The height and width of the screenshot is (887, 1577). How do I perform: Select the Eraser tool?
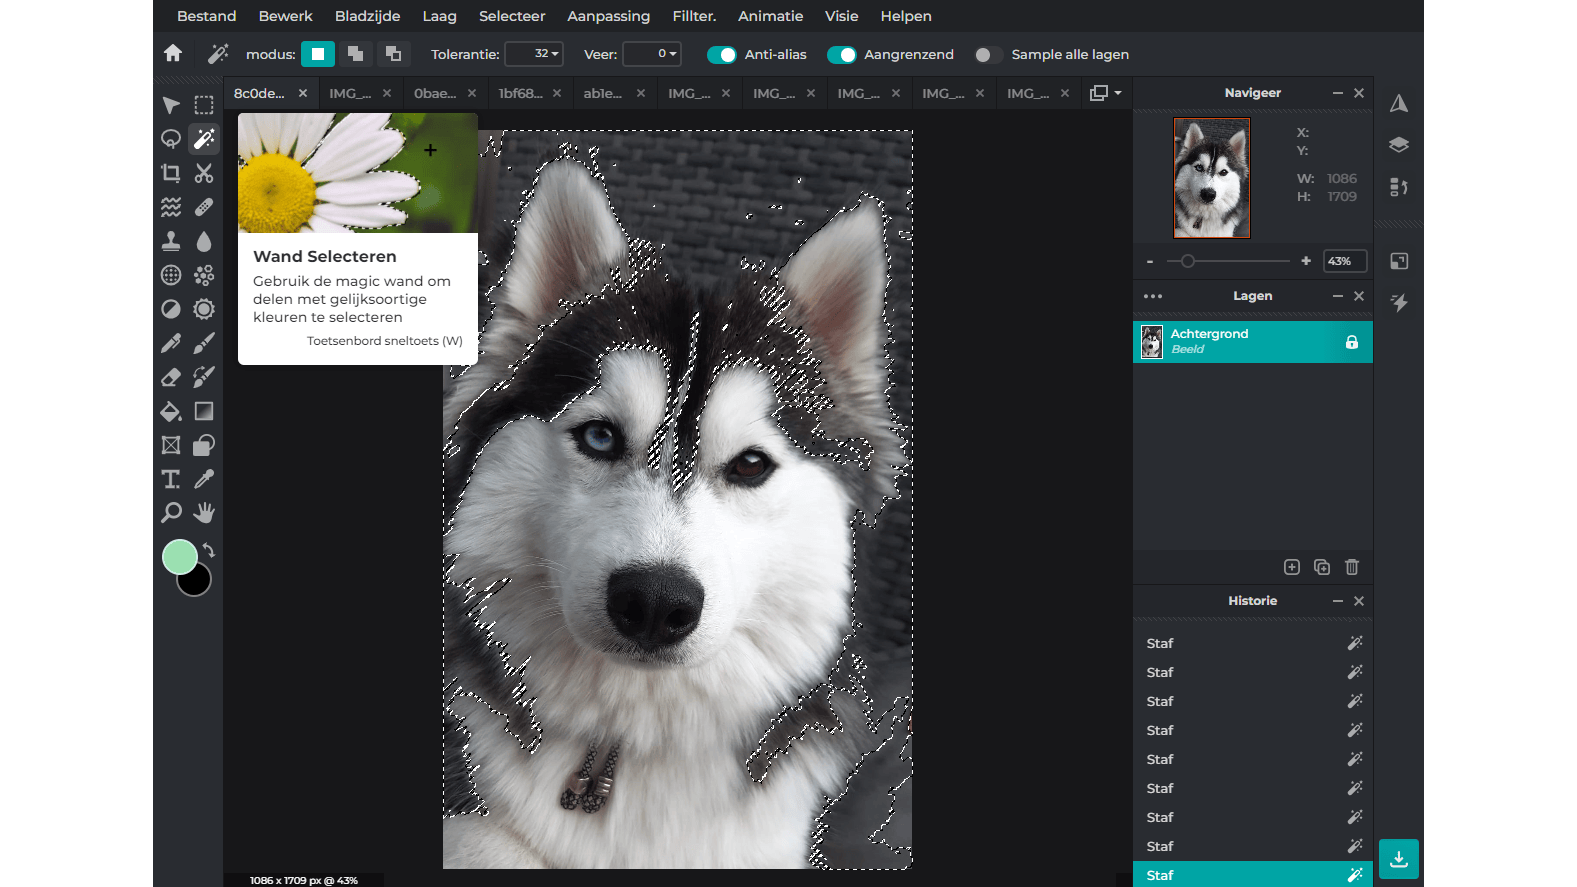(x=171, y=377)
